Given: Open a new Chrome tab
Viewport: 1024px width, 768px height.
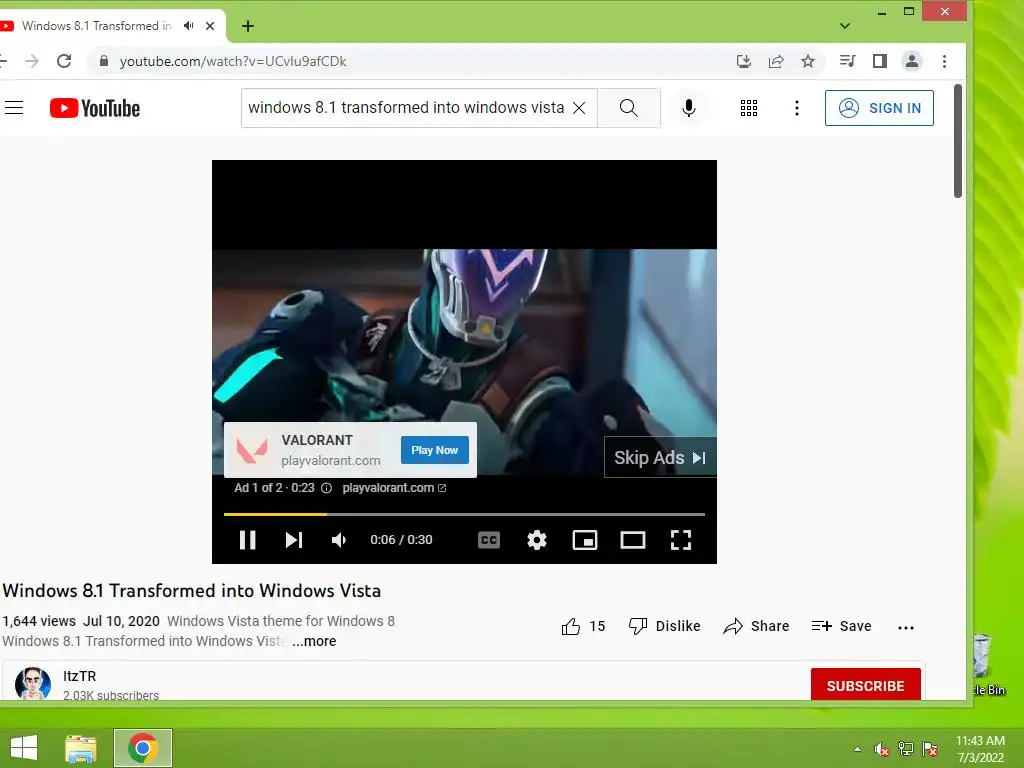Looking at the screenshot, I should (x=248, y=26).
